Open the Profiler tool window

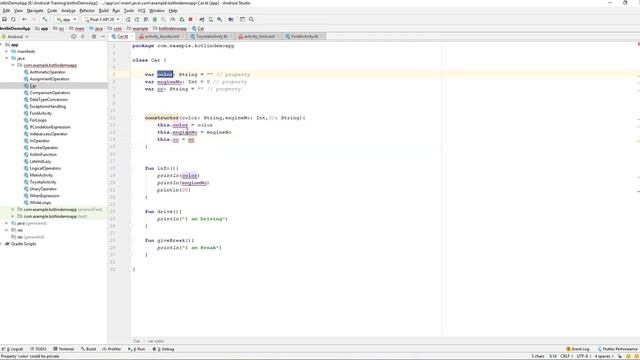pos(112,349)
